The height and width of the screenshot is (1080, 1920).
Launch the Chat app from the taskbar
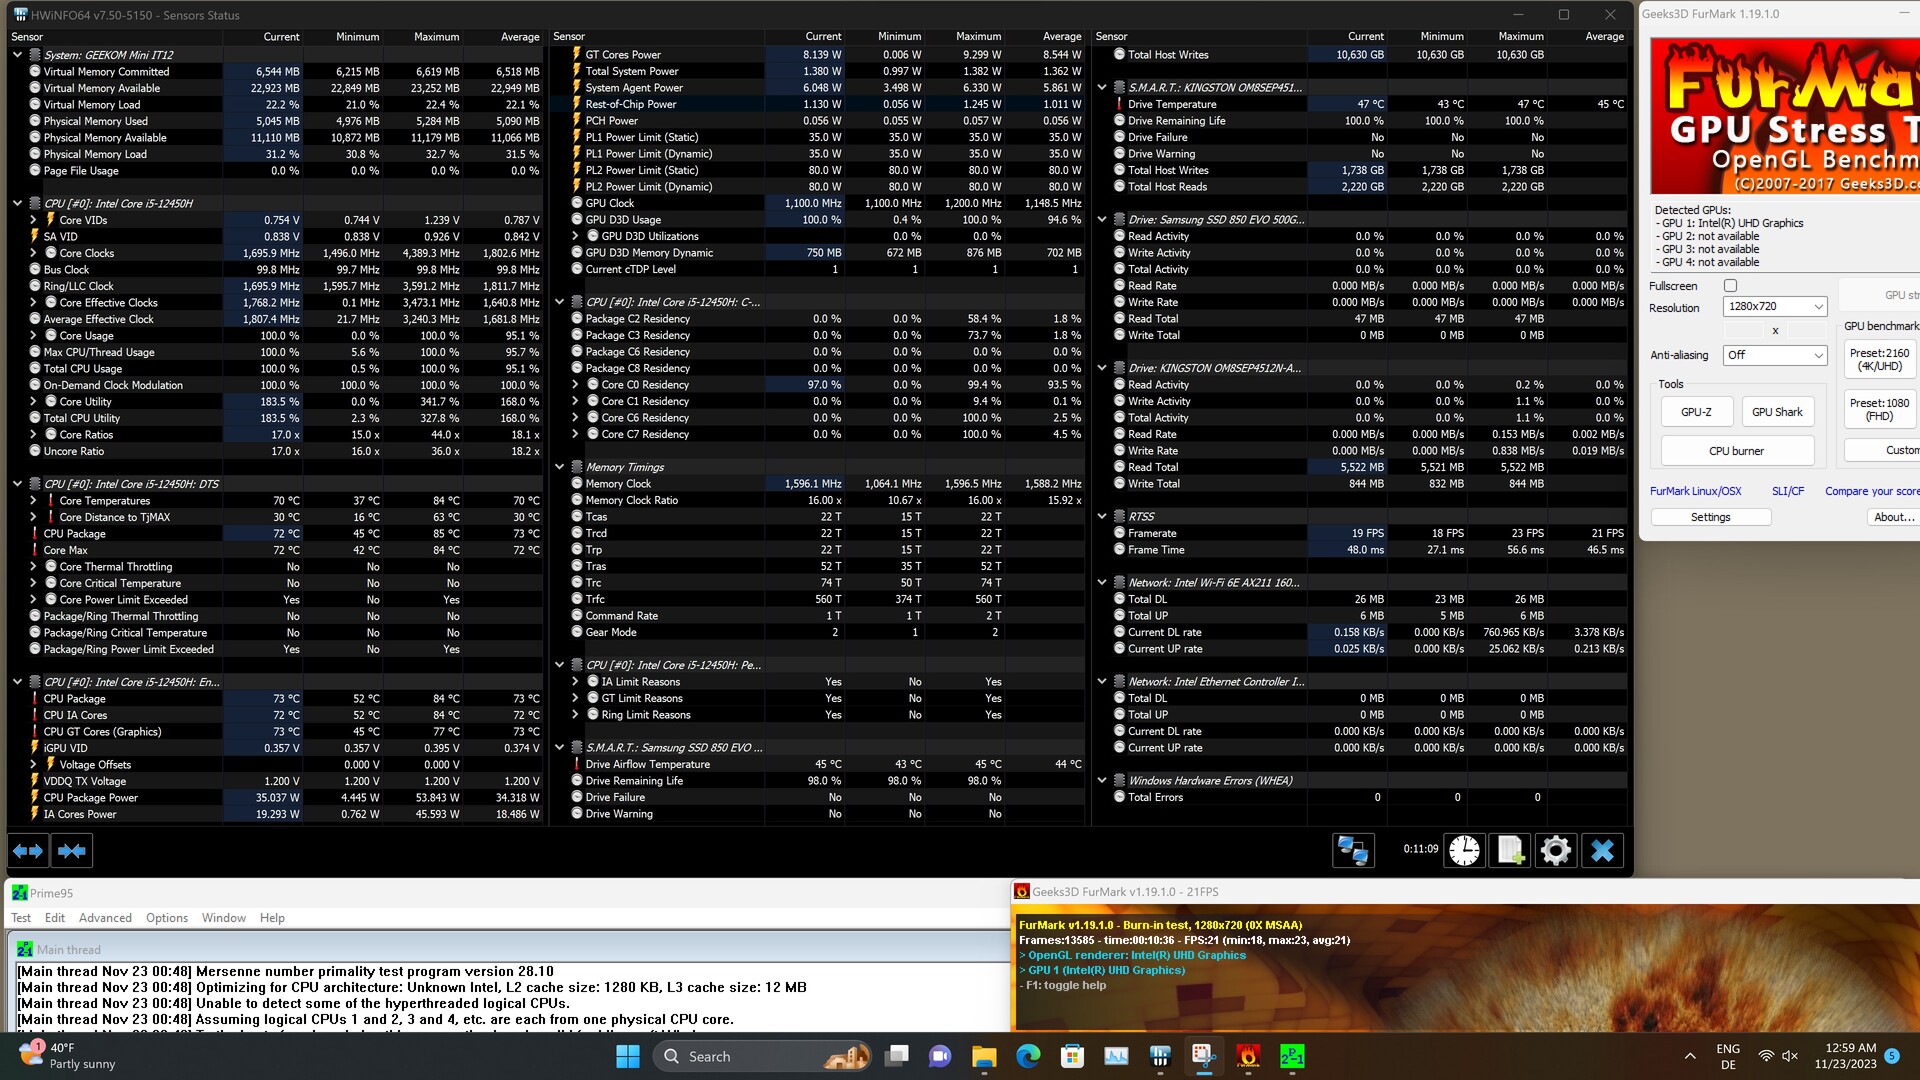tap(940, 1056)
